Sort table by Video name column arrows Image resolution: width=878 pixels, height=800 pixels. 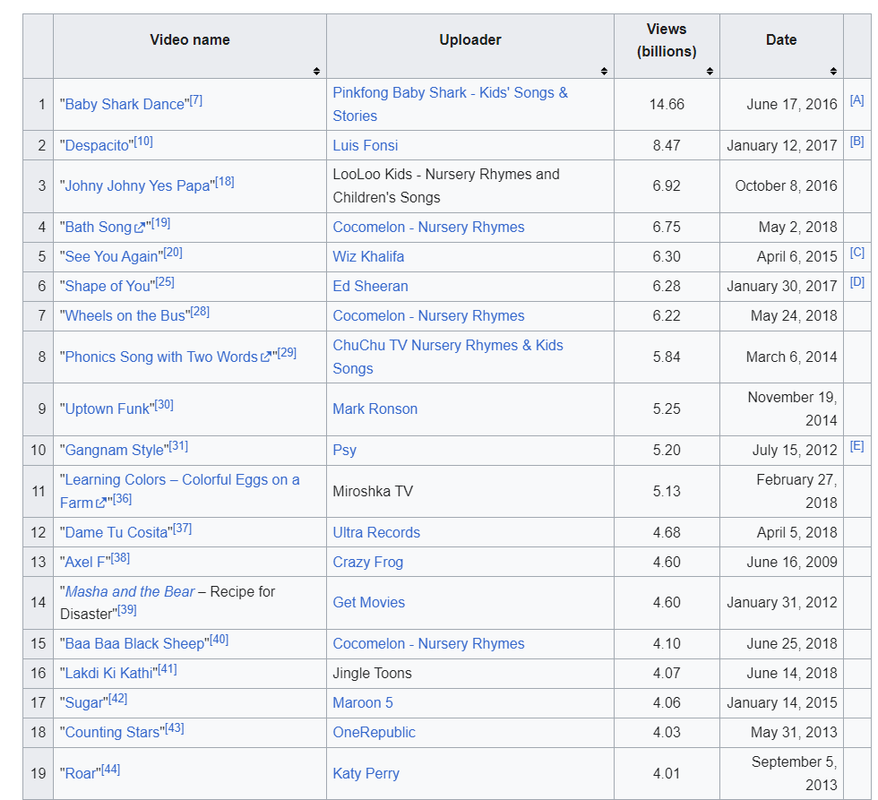(316, 71)
